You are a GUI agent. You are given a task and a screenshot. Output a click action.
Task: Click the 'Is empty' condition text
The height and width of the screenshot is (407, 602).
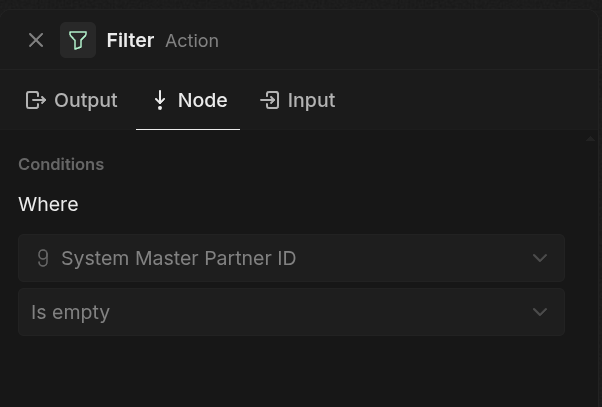click(x=70, y=312)
